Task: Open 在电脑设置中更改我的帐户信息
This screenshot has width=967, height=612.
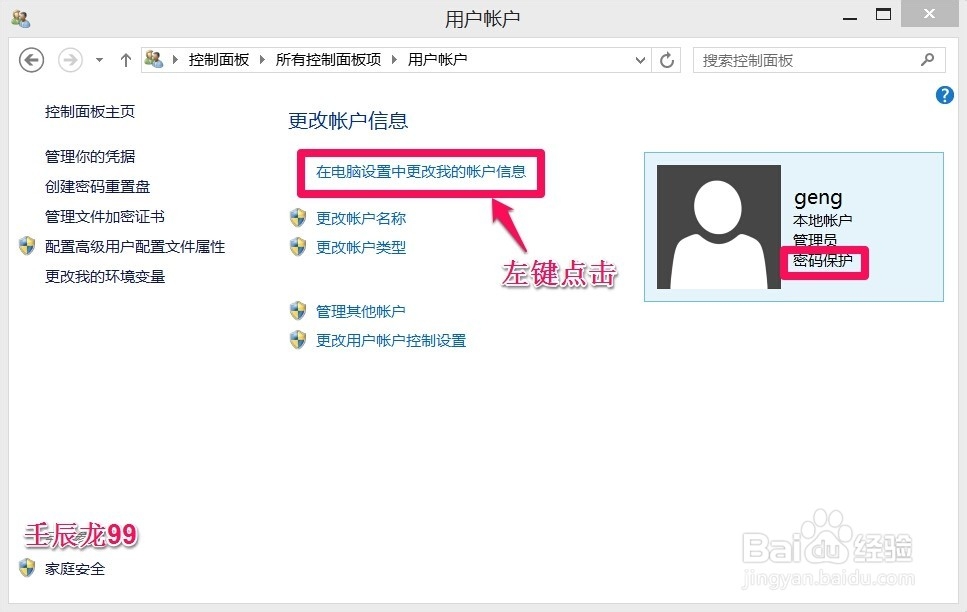Action: (x=420, y=172)
